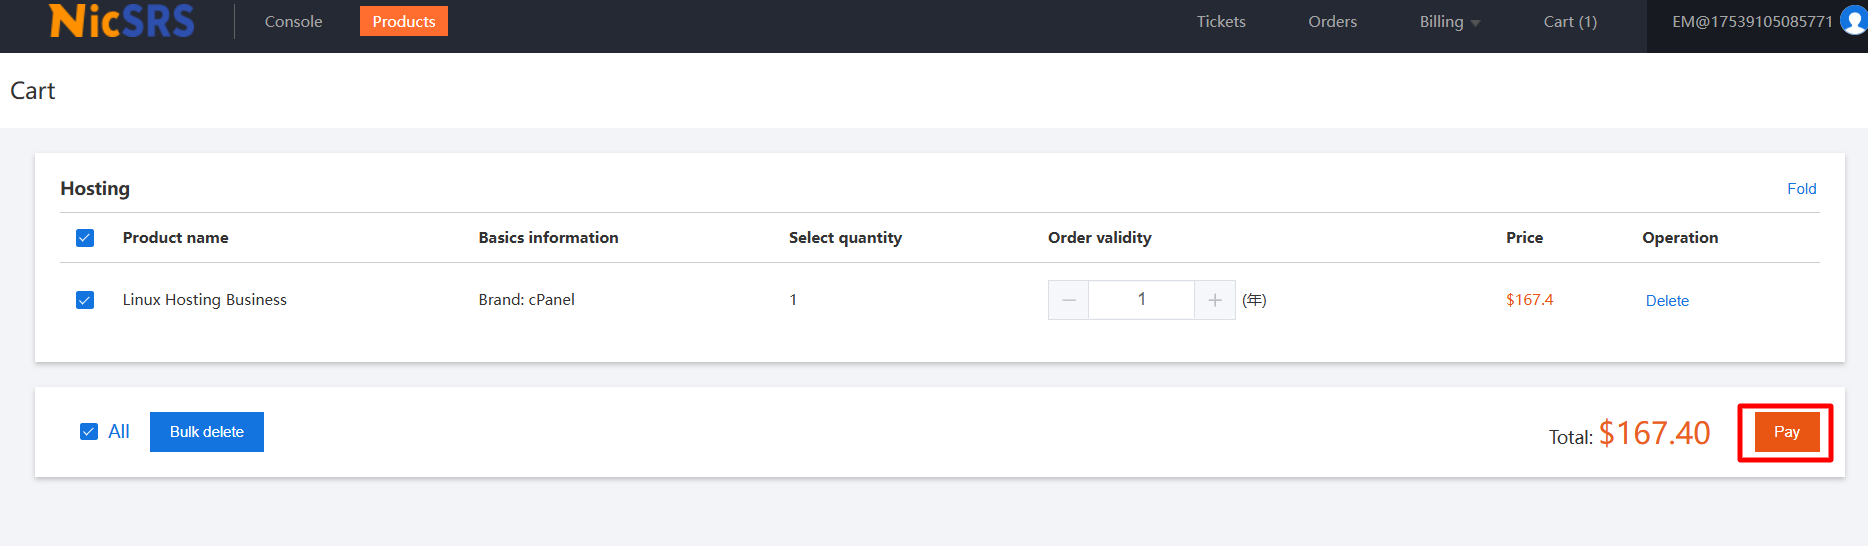Select the Linux Hosting Business product name
1868x546 pixels.
205,300
